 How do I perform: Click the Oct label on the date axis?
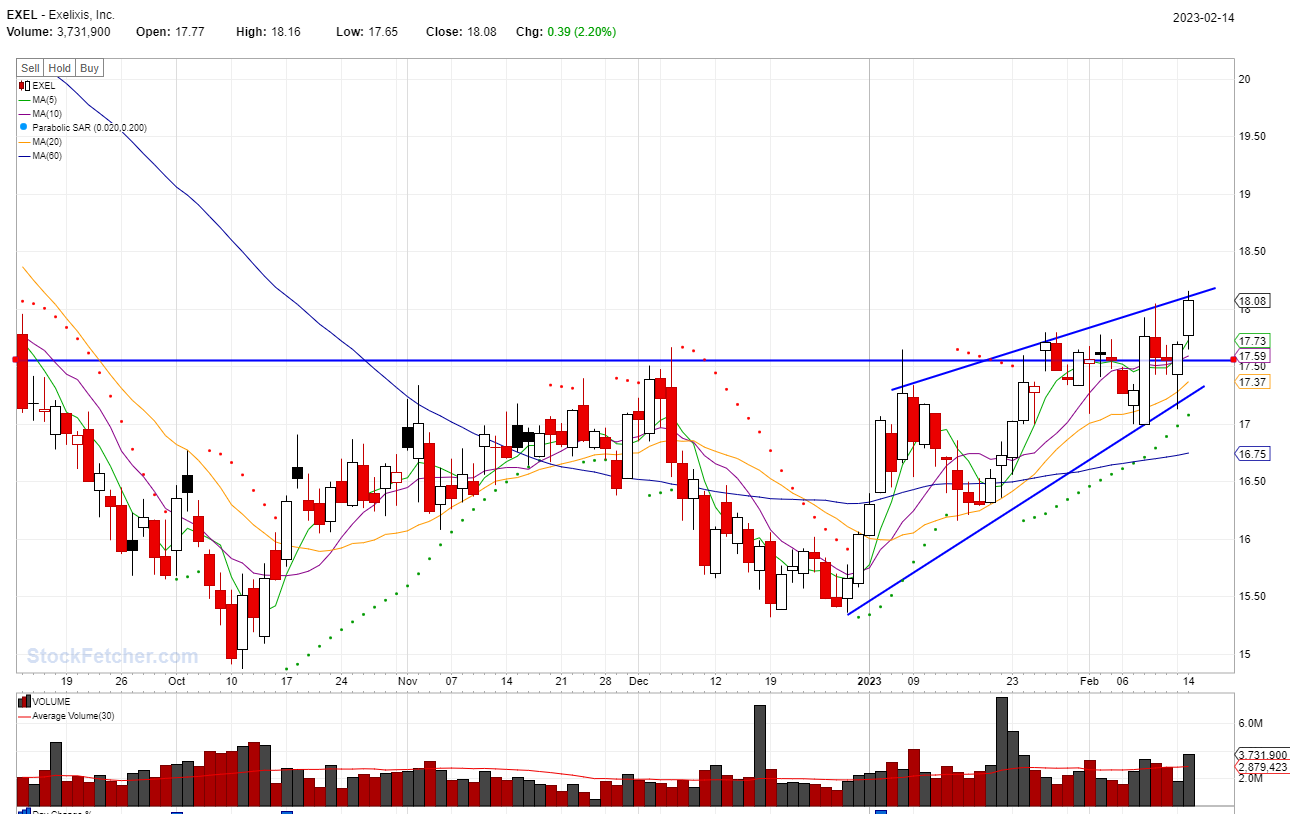pos(177,681)
